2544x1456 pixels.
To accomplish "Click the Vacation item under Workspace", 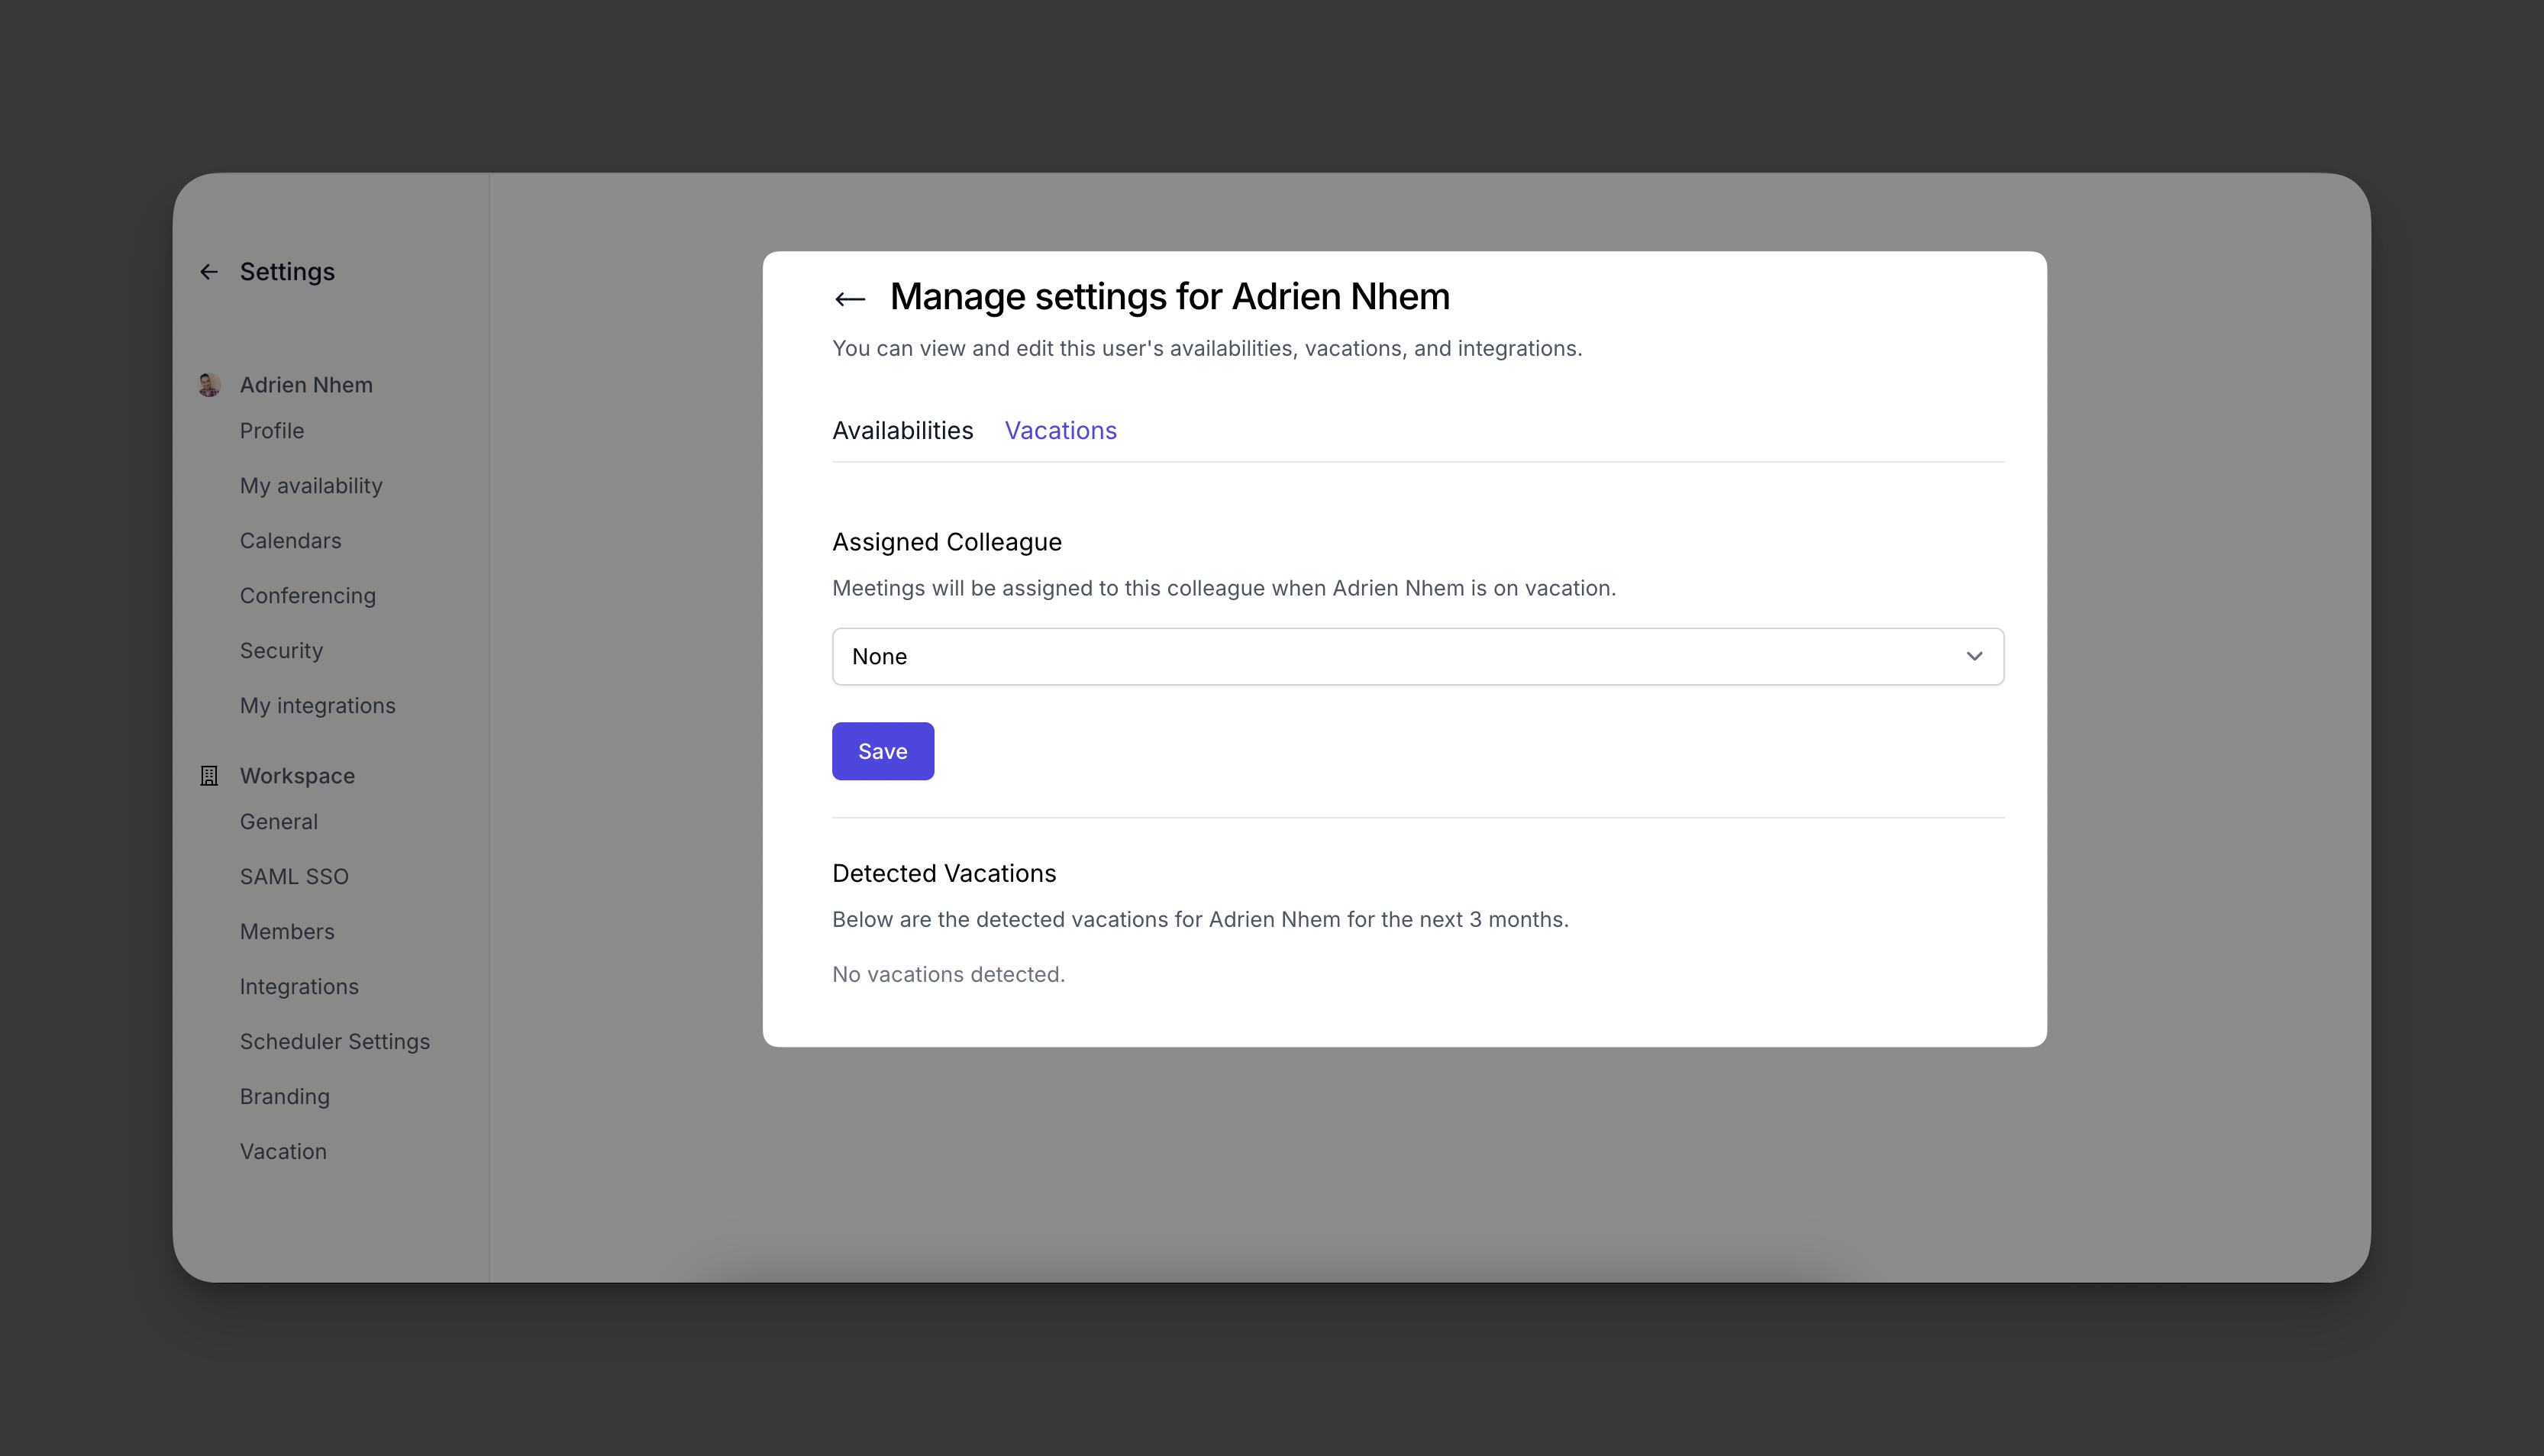I will click(x=283, y=1152).
